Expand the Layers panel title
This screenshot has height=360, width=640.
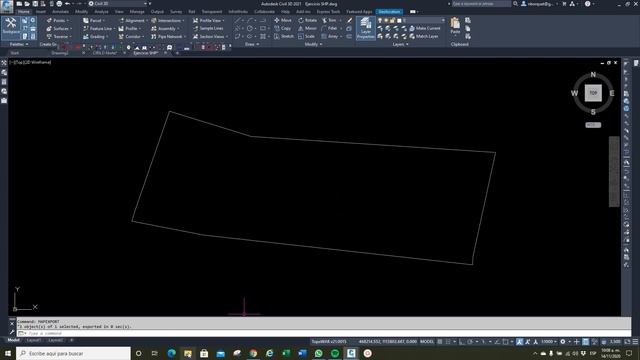tap(400, 44)
